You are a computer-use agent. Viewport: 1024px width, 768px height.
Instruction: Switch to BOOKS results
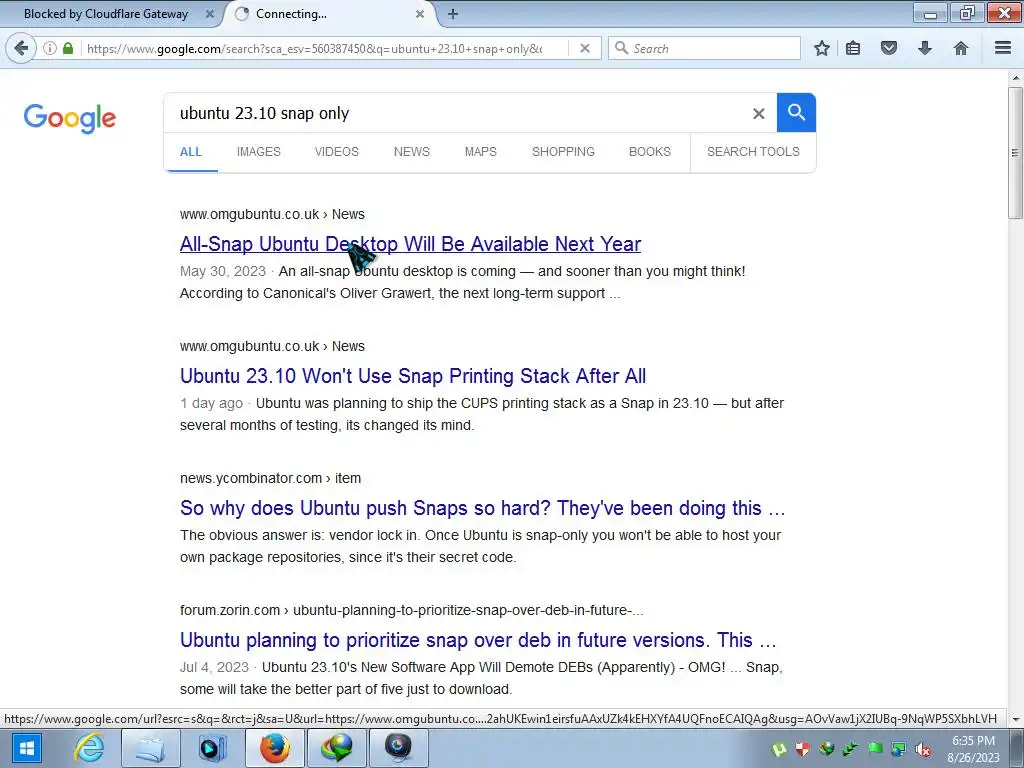[650, 152]
